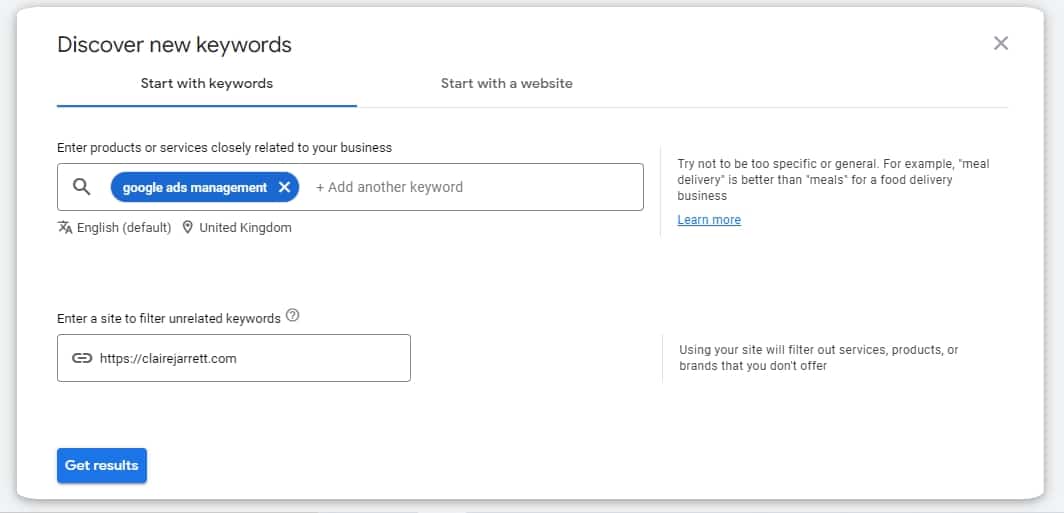Screen dimensions: 1064x513
Task: Open the Learn more link
Action: (x=709, y=220)
